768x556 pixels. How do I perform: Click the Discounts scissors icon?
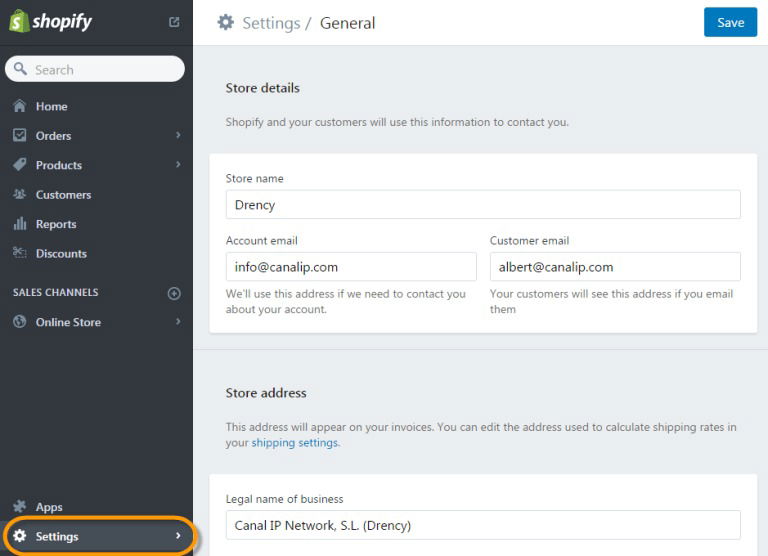pyautogui.click(x=20, y=253)
